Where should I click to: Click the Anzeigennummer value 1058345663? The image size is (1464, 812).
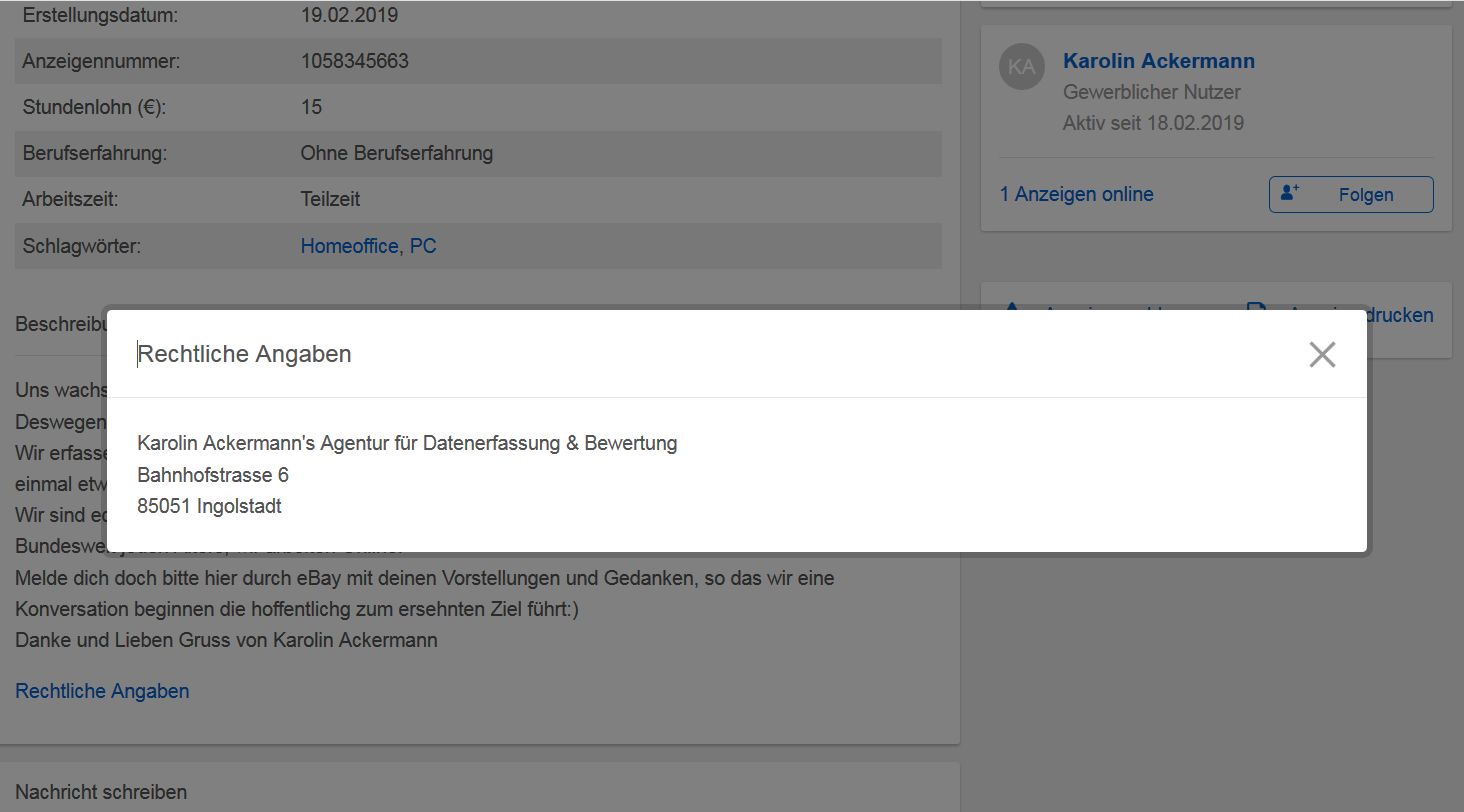(x=354, y=61)
